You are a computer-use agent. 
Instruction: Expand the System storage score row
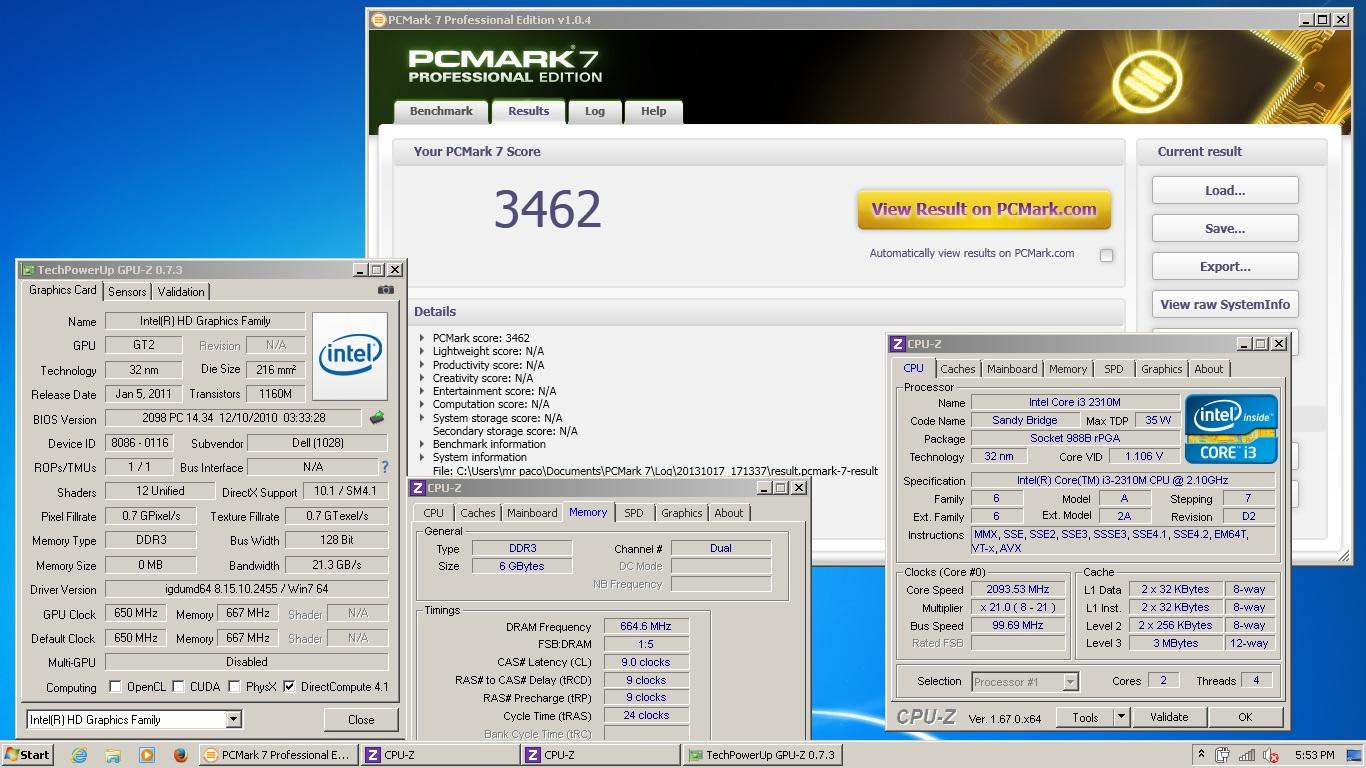[422, 418]
